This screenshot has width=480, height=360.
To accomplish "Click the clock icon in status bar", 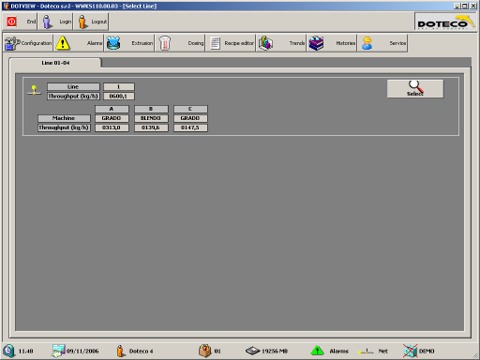I will 9,351.
